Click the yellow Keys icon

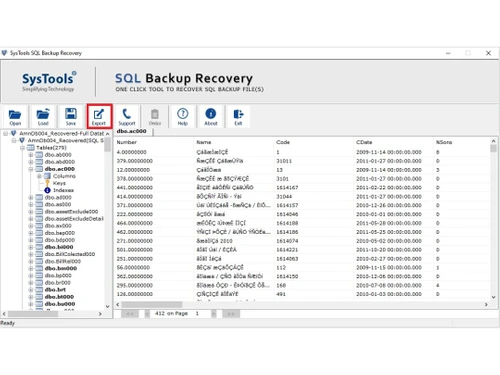(x=47, y=183)
